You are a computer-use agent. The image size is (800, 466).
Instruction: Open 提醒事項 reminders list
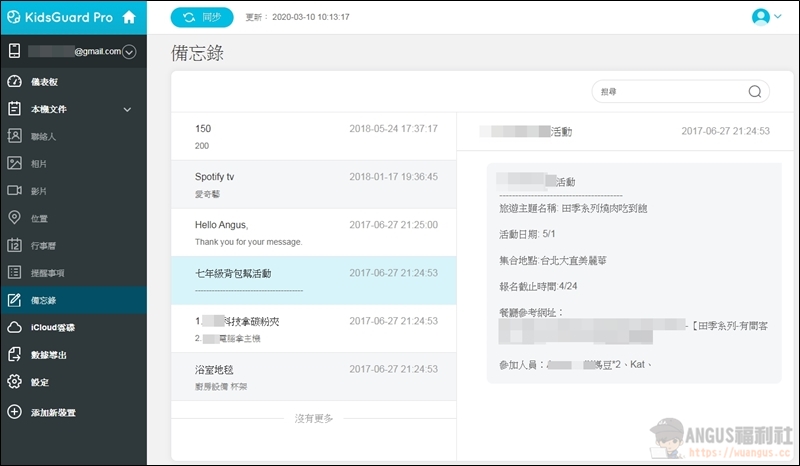click(x=46, y=272)
